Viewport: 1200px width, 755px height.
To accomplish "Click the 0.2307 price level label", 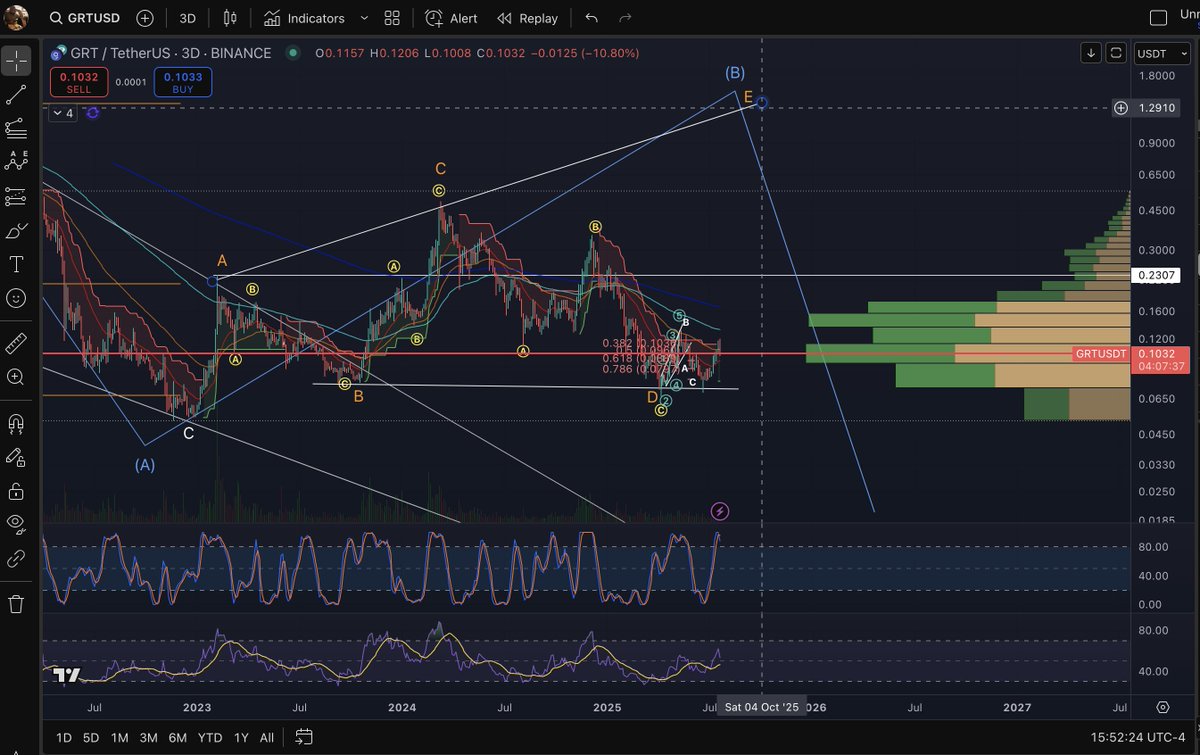I will pyautogui.click(x=1156, y=275).
